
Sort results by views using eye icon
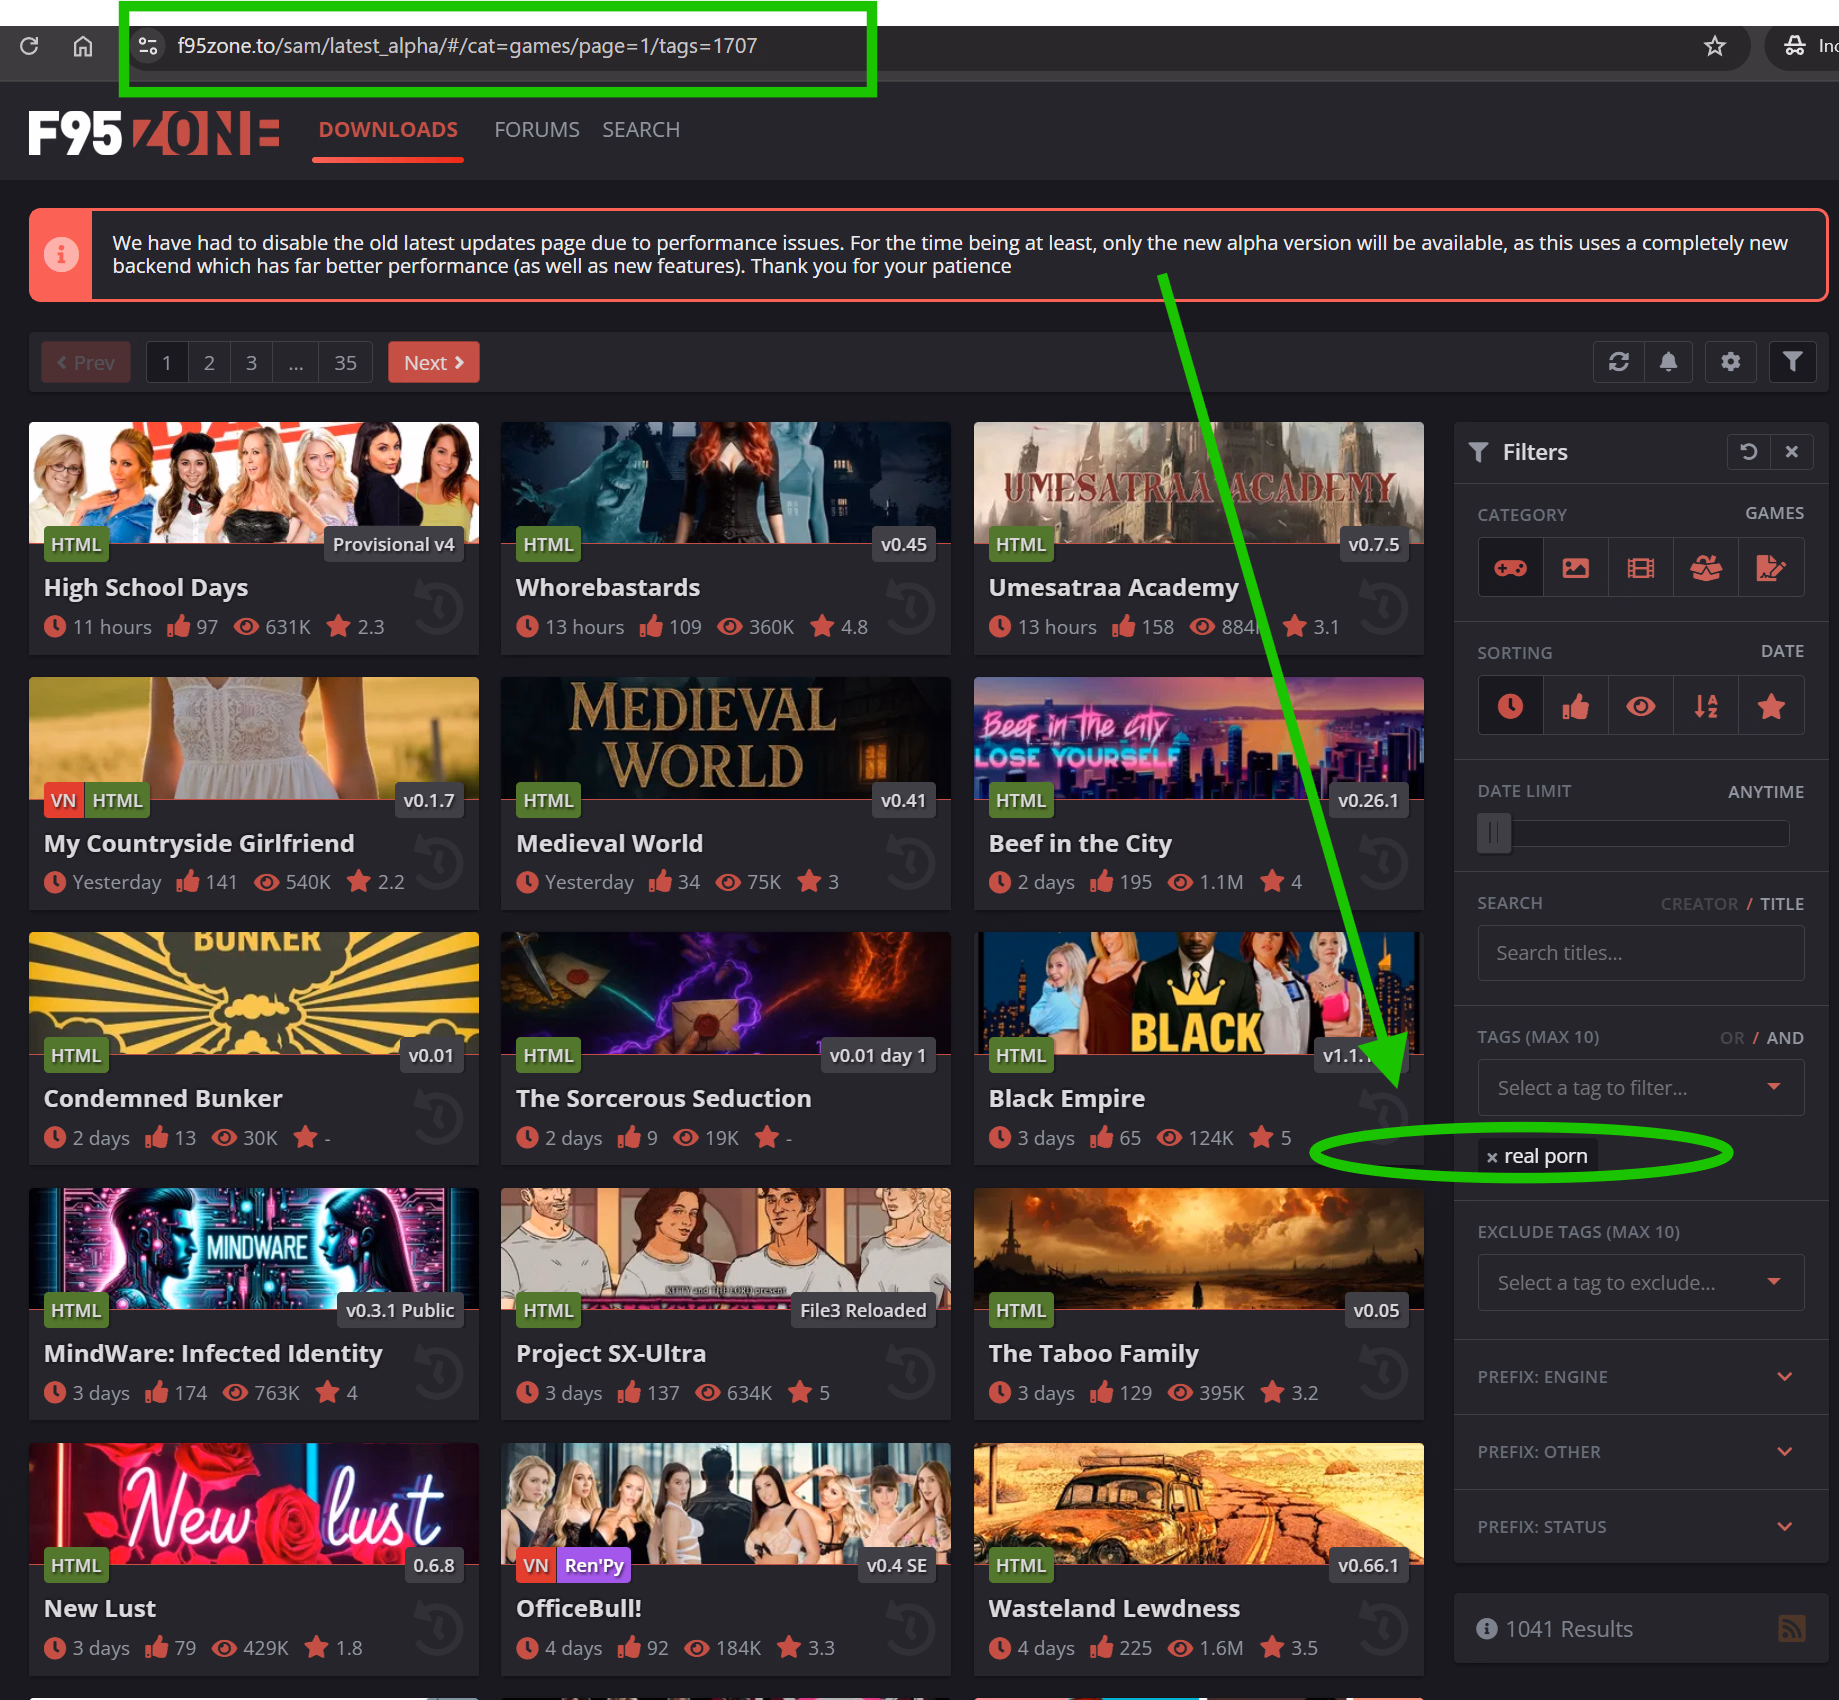(1640, 707)
